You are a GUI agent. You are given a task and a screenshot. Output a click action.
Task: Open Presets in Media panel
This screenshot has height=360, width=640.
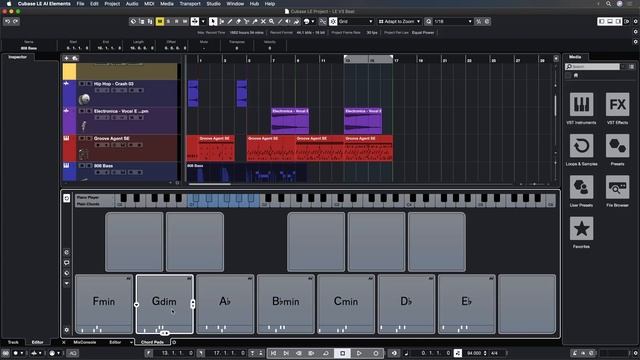tap(617, 146)
